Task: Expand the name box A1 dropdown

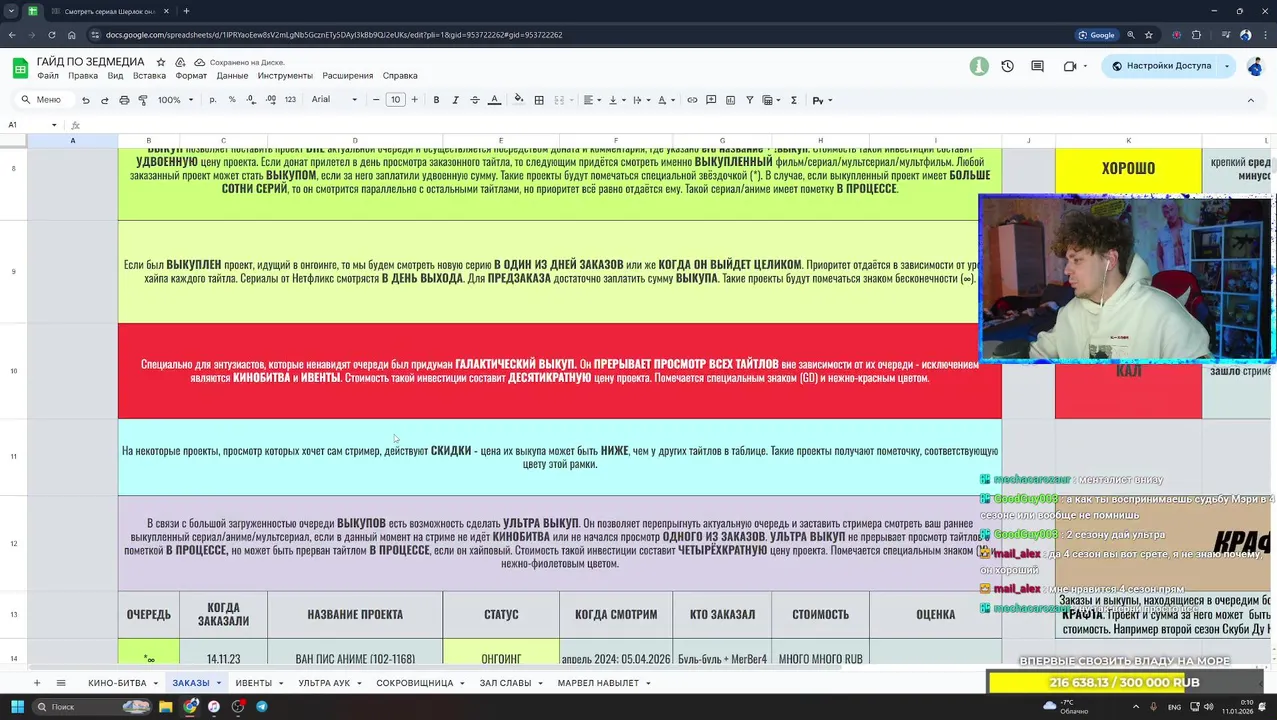Action: (54, 125)
